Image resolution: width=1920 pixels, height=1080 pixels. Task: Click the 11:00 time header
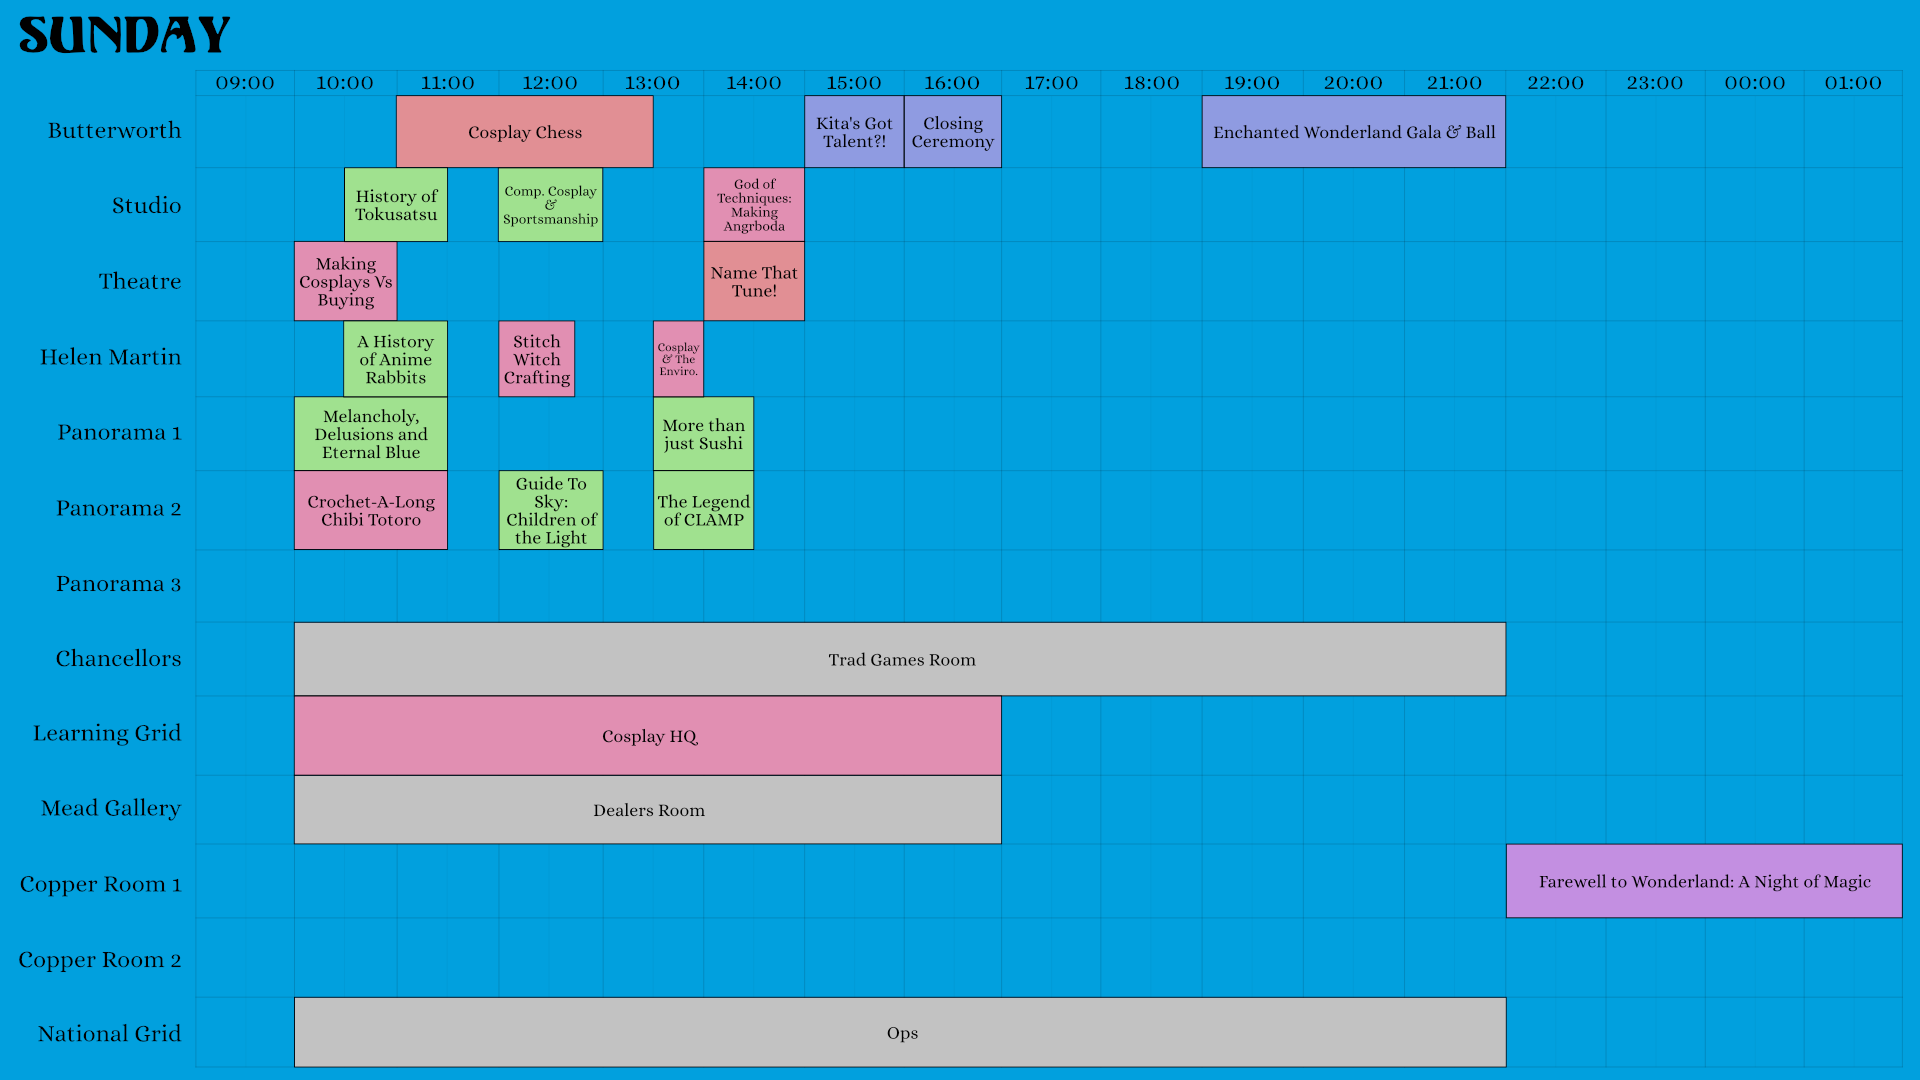[447, 83]
